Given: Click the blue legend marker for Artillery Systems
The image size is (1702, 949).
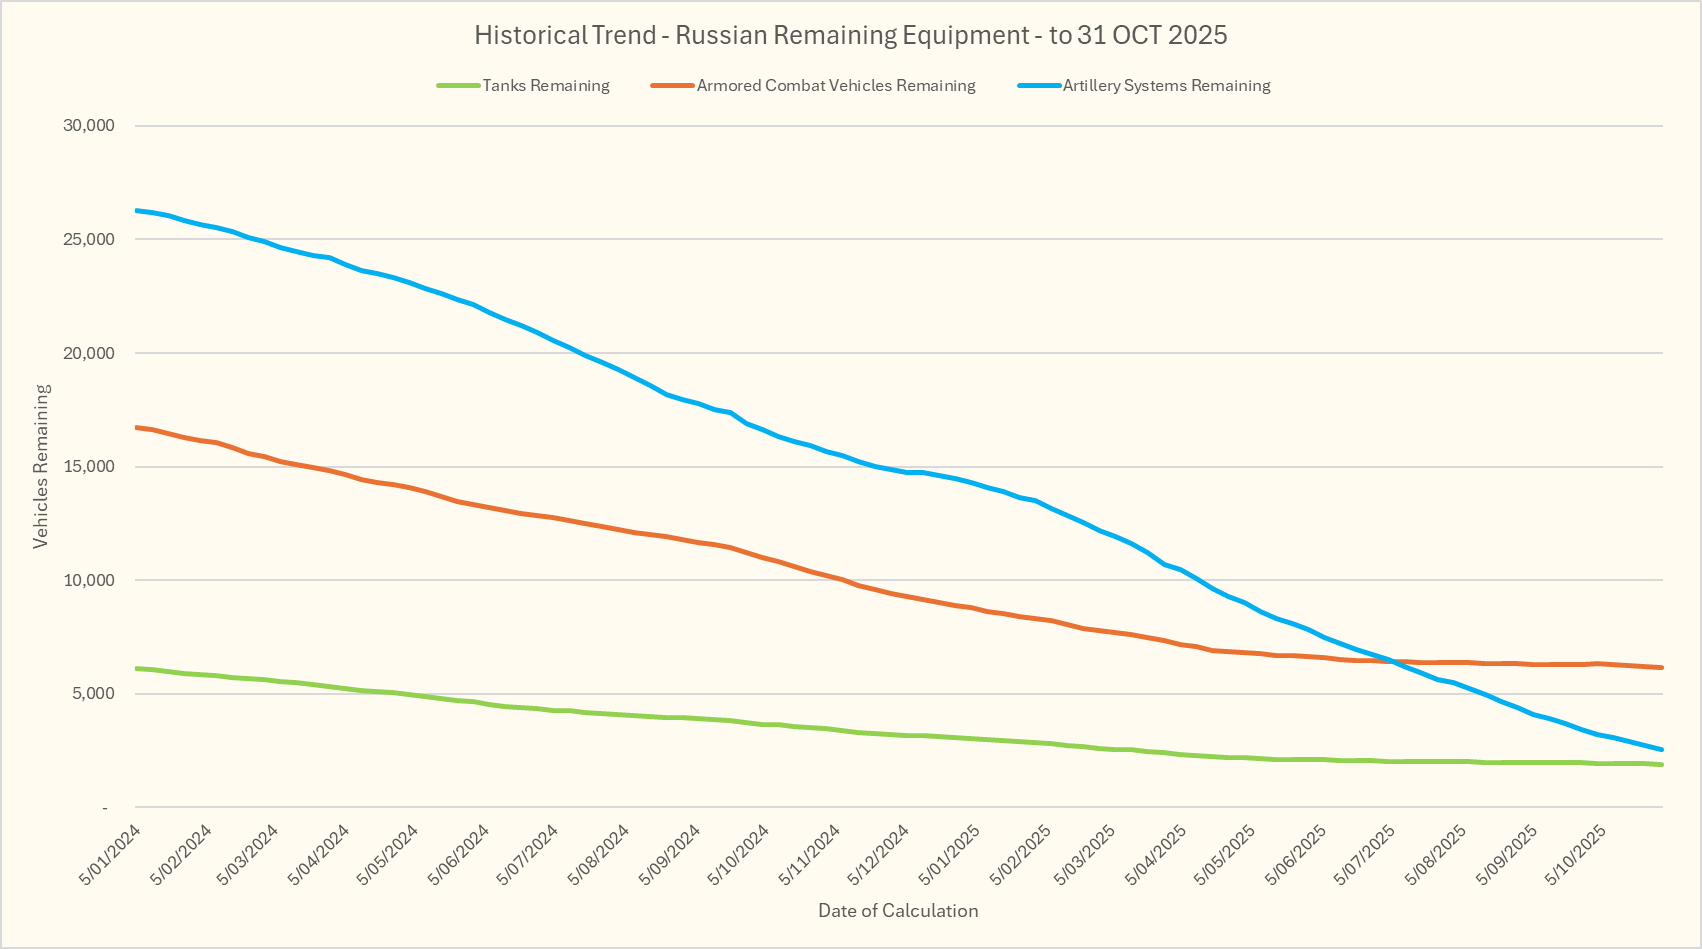Looking at the screenshot, I should (x=1039, y=86).
